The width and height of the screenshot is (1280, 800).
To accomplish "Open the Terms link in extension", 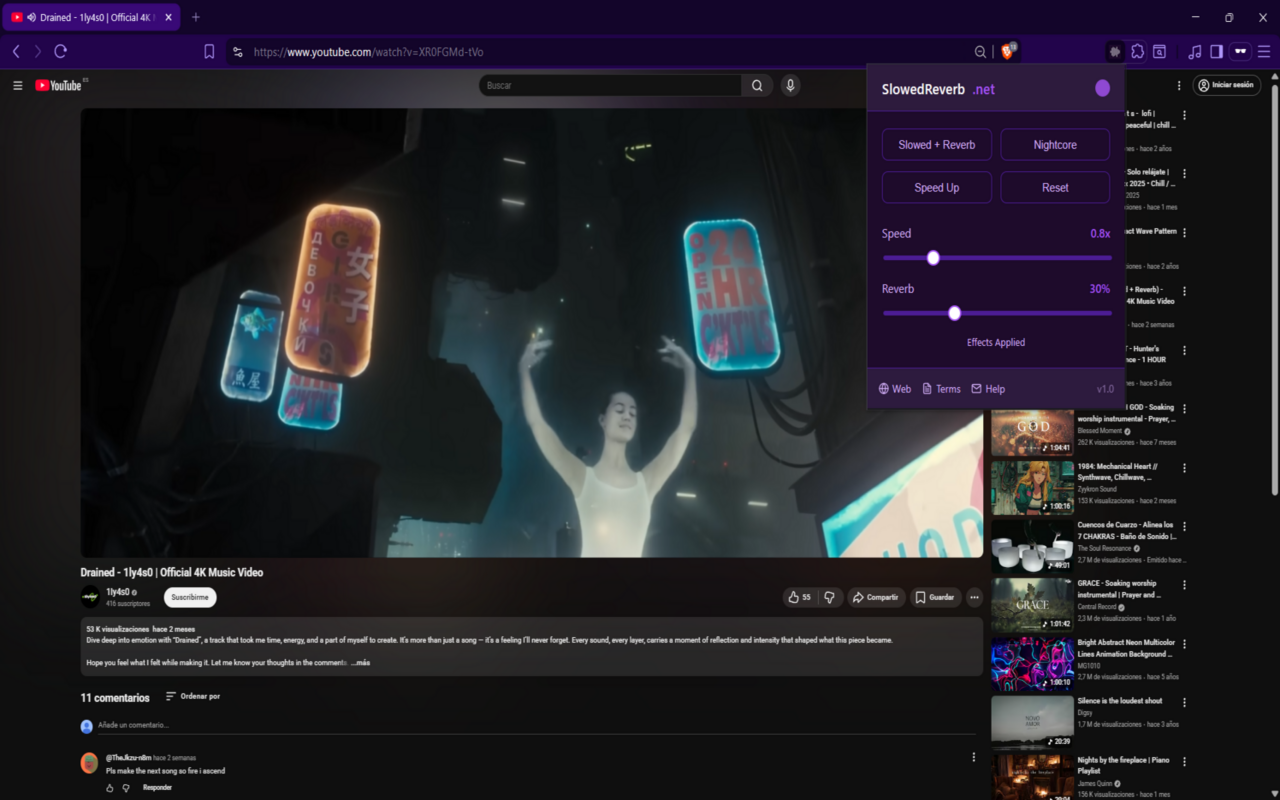I will (941, 389).
